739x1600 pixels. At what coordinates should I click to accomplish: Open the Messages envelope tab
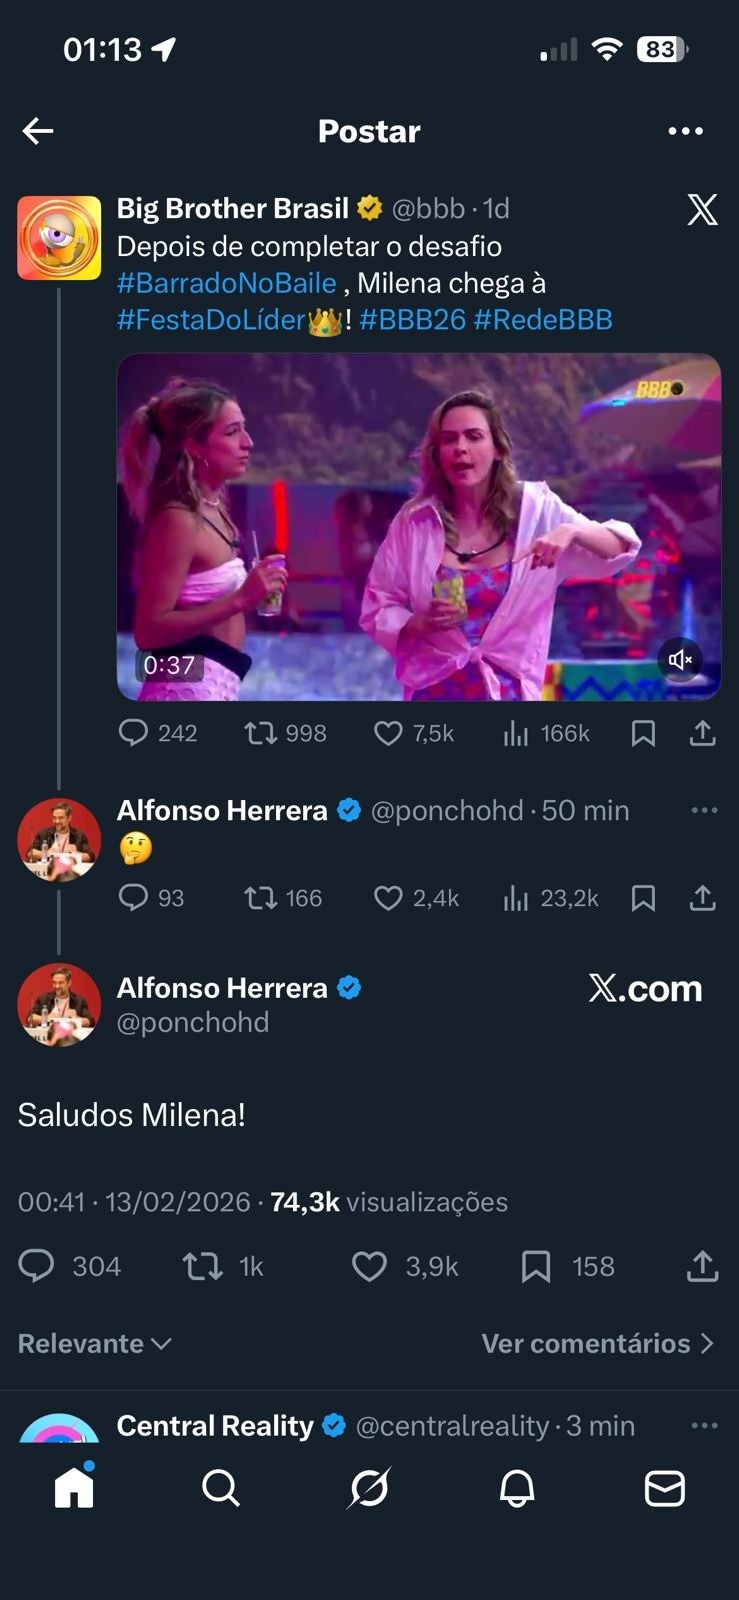click(x=665, y=1488)
